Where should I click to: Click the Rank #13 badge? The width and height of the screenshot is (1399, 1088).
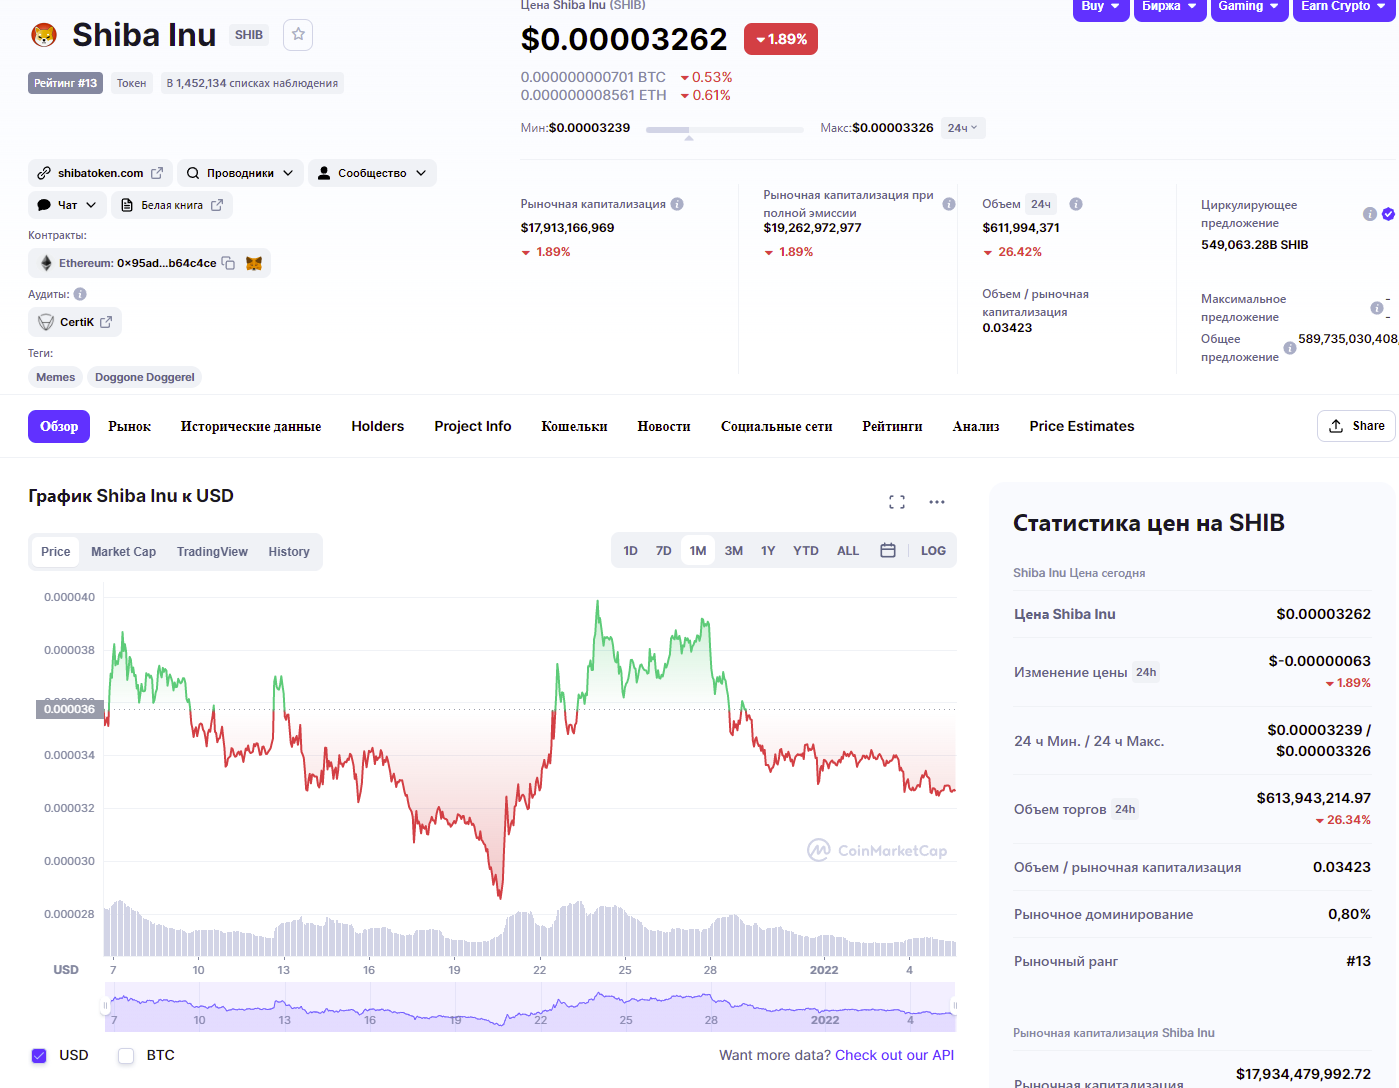coord(66,83)
